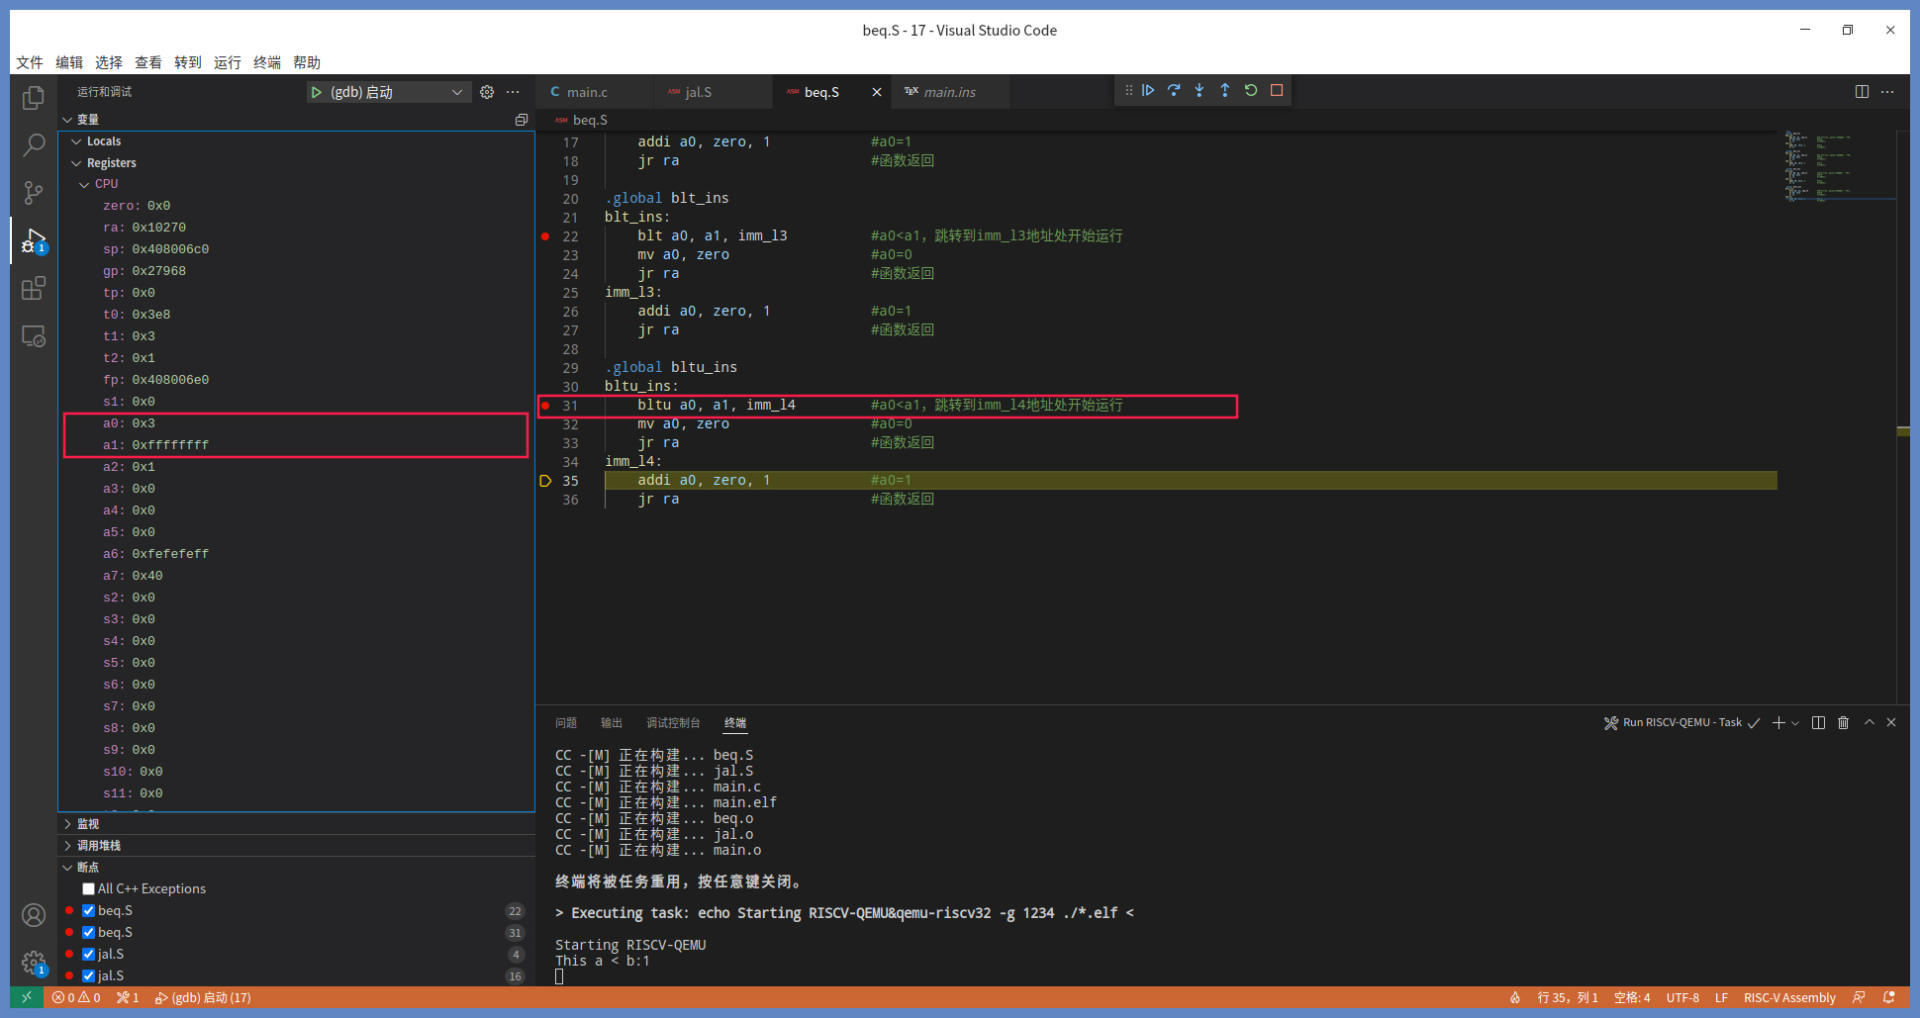Toggle All C++ Exceptions checkbox
The image size is (1920, 1018).
tap(89, 889)
